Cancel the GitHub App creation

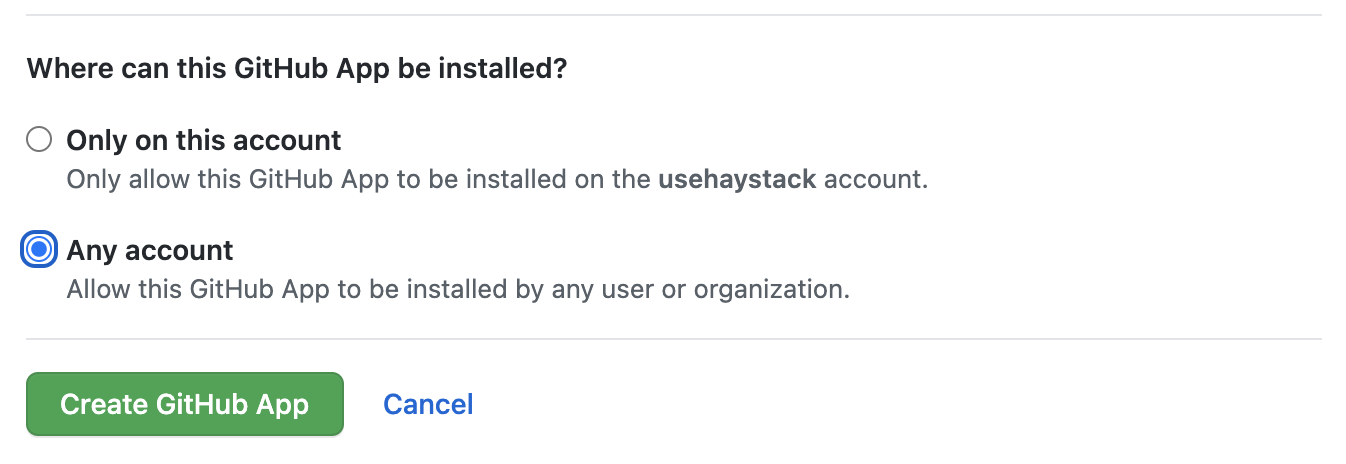click(428, 404)
